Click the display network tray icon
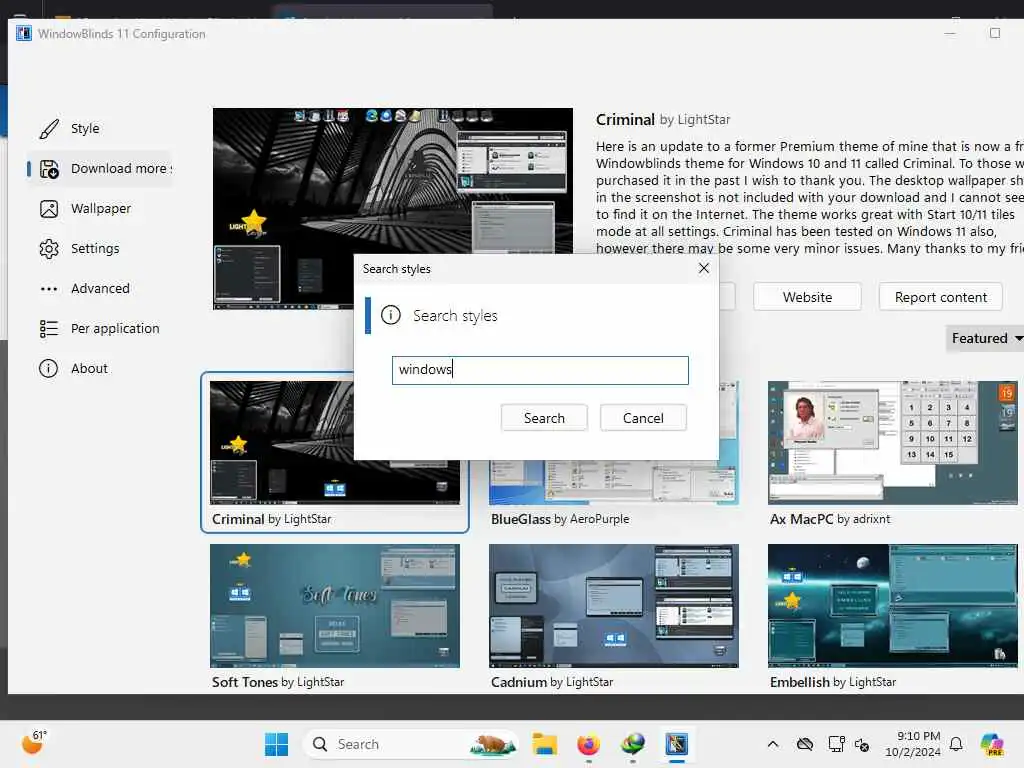 click(836, 744)
